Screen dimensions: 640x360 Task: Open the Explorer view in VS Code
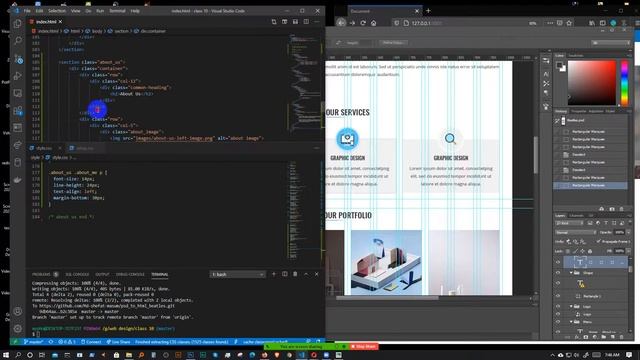[18, 24]
